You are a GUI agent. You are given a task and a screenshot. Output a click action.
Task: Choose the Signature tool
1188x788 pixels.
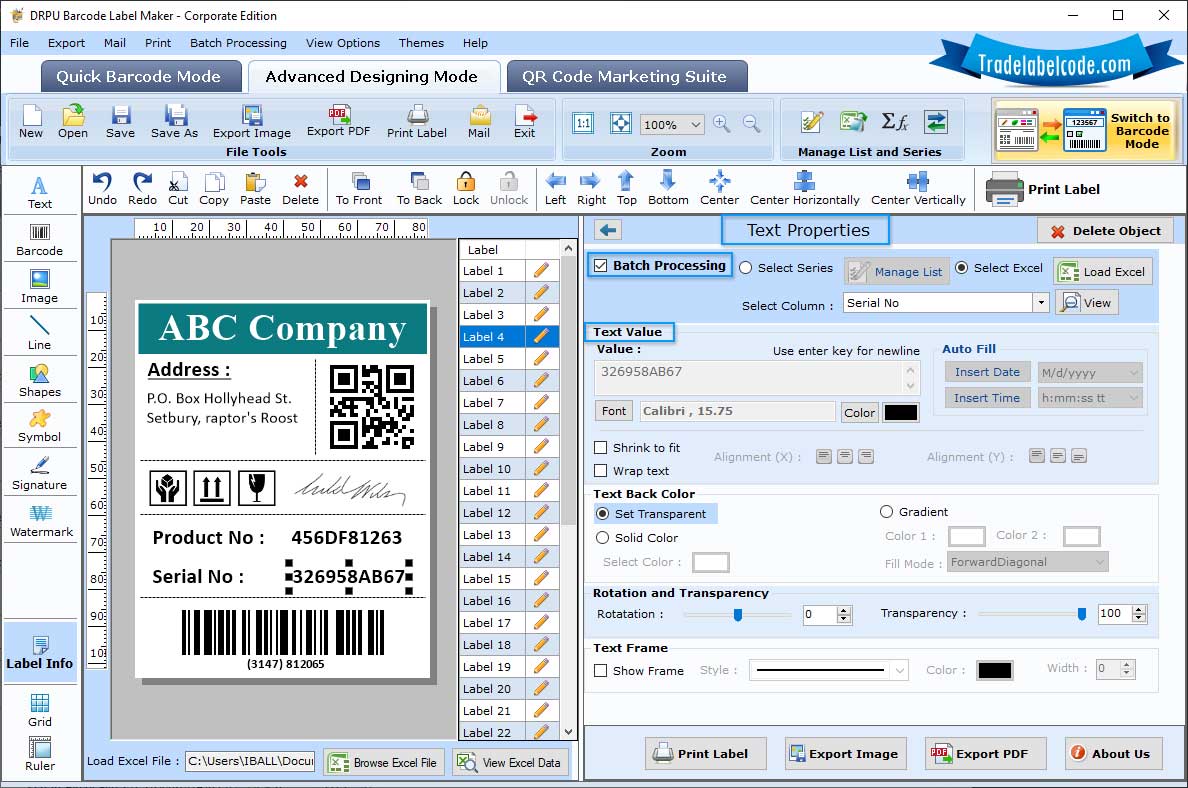39,474
